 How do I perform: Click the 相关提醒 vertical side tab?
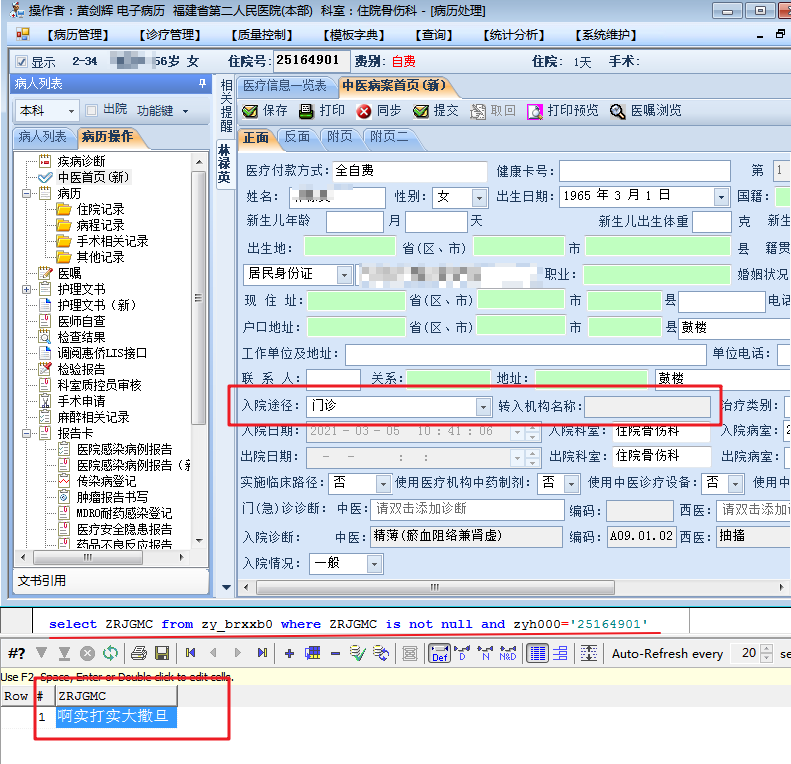click(225, 105)
